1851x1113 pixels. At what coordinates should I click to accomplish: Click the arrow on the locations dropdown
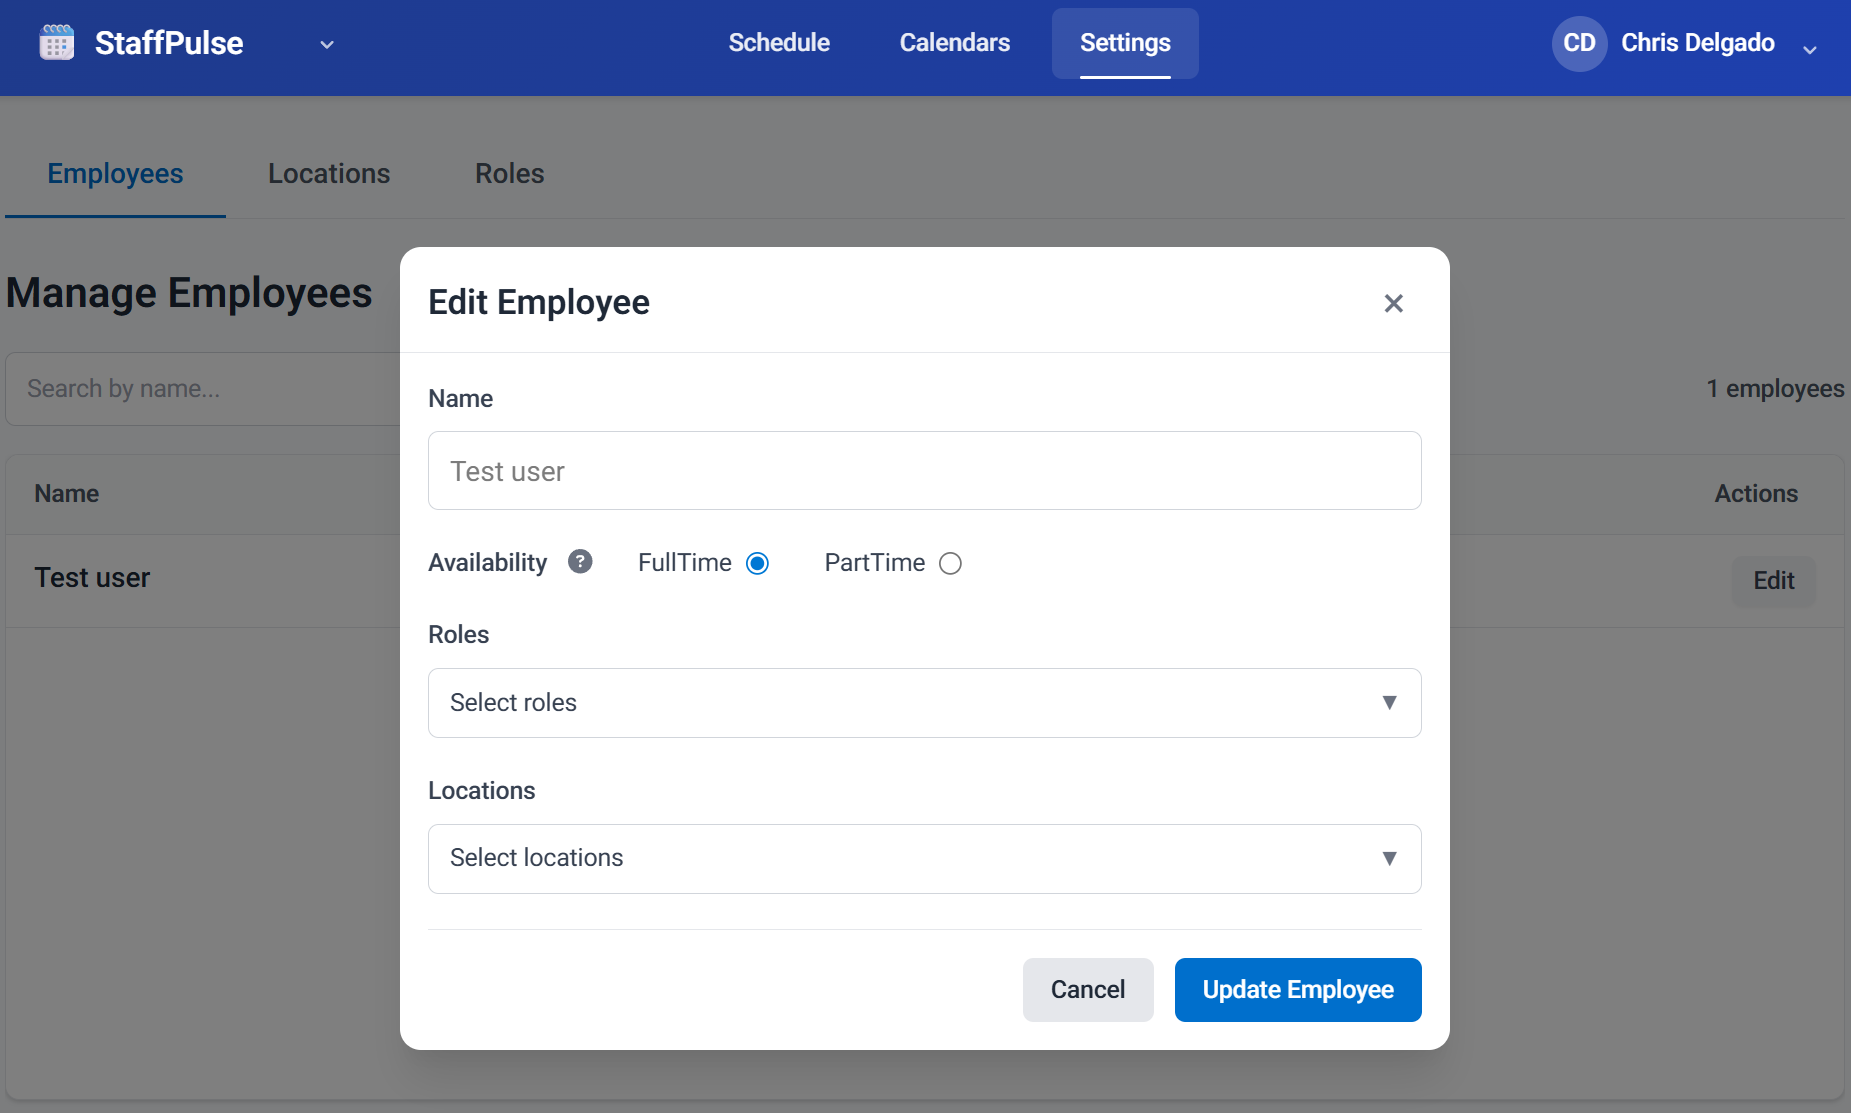click(1389, 859)
